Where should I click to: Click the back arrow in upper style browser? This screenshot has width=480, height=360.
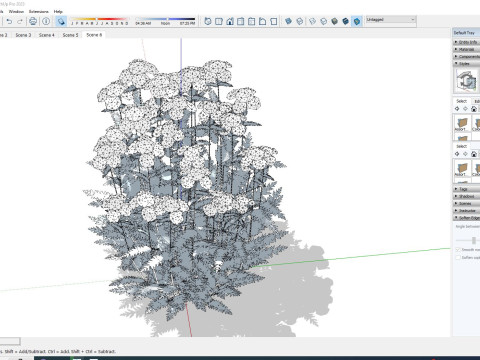[457, 109]
